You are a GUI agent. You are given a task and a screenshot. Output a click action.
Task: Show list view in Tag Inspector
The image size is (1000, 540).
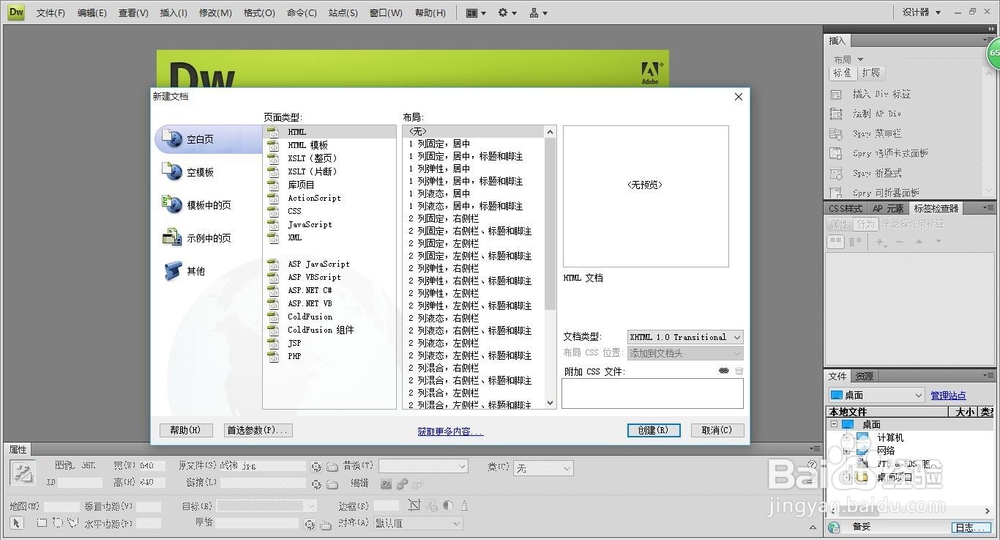pyautogui.click(x=855, y=241)
